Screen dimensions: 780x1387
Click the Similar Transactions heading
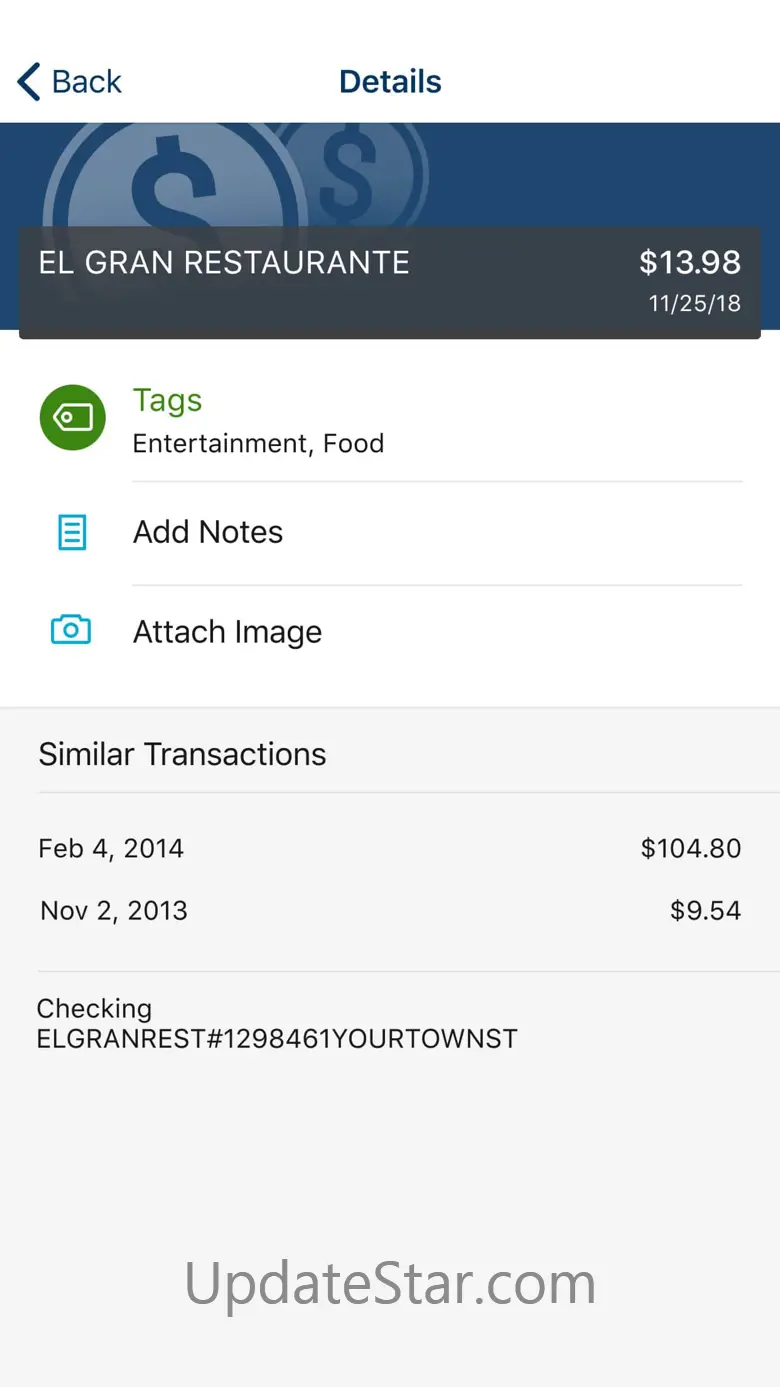(182, 754)
